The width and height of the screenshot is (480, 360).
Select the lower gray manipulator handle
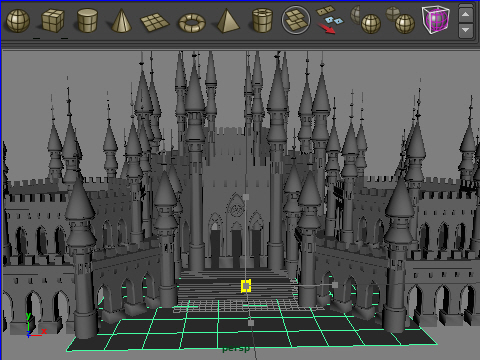tap(251, 323)
